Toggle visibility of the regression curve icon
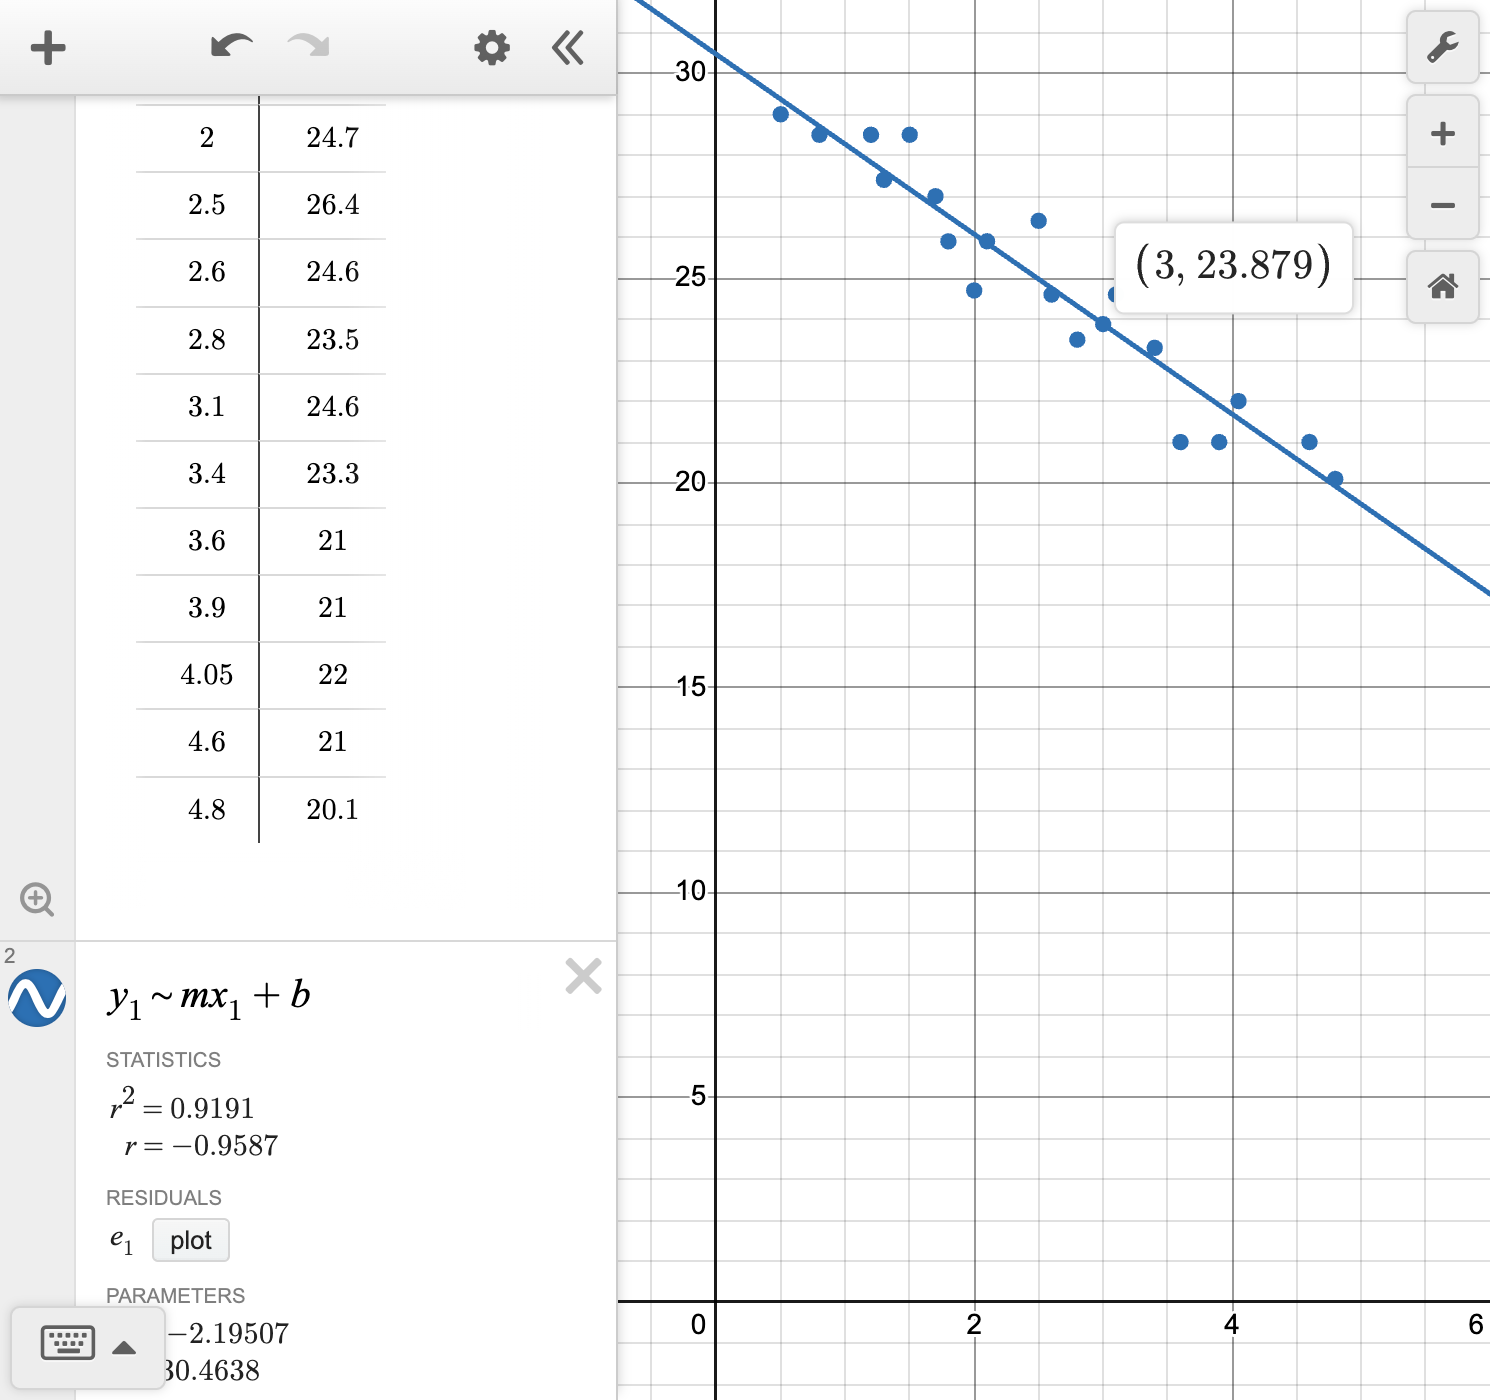Screen dimensions: 1490x1400 [38, 997]
